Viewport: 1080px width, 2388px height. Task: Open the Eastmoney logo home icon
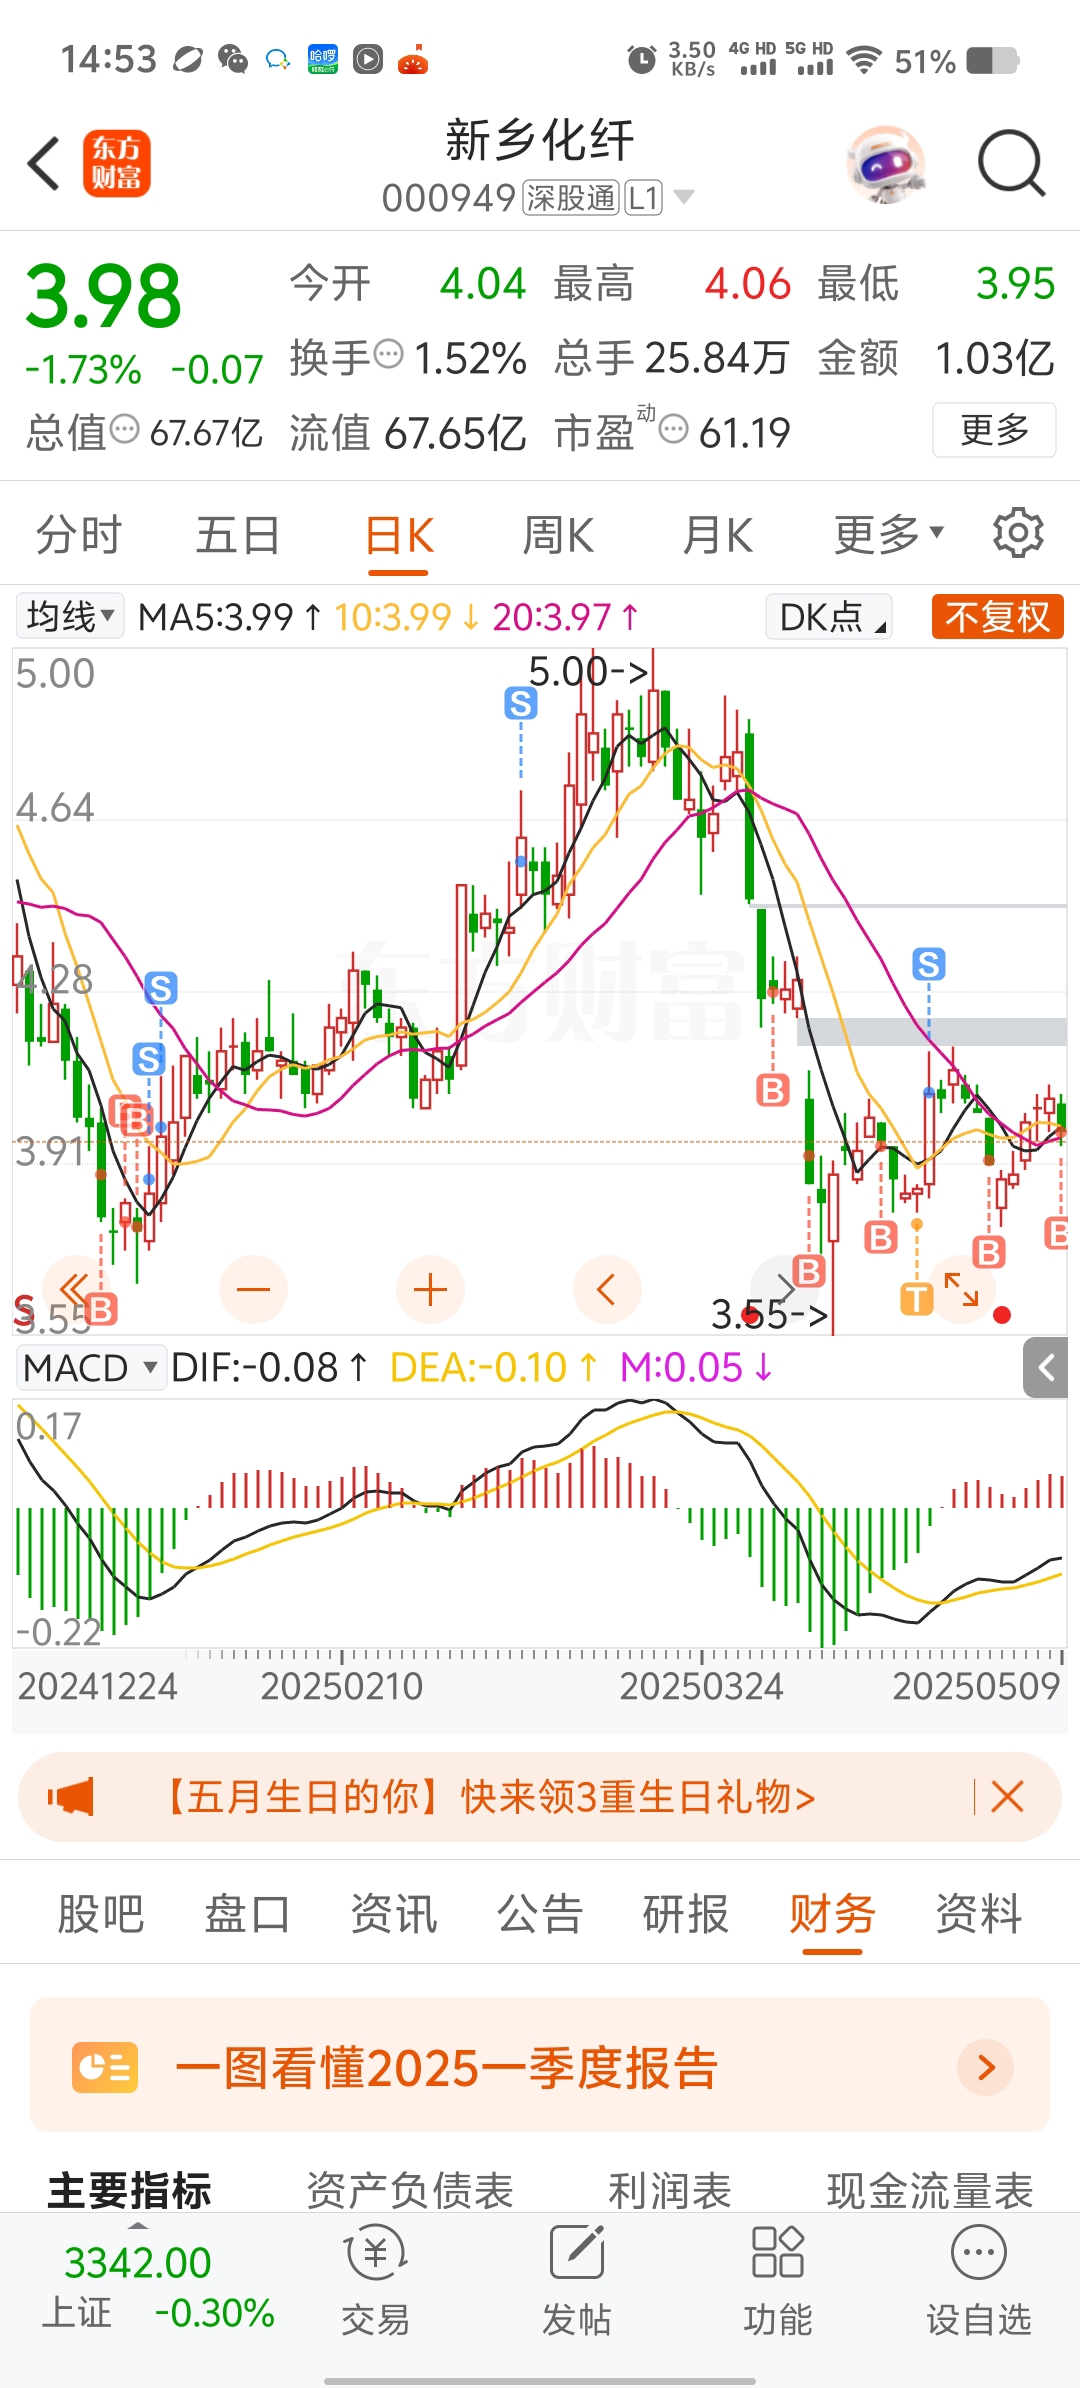click(x=117, y=163)
